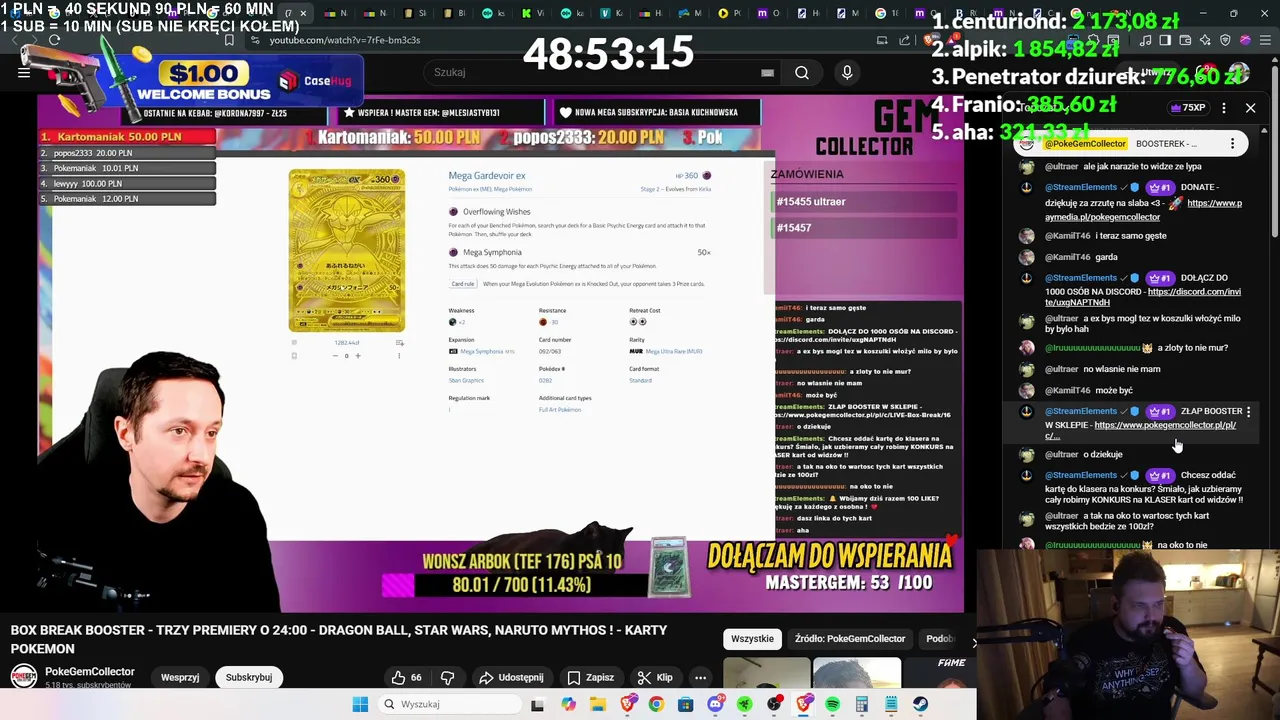This screenshot has width=1280, height=720.
Task: Reload the page with the browser refresh icon
Action: click(x=54, y=40)
